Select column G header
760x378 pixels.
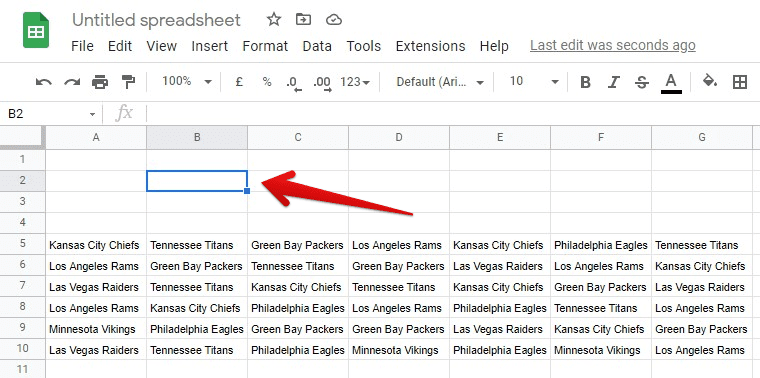702,138
